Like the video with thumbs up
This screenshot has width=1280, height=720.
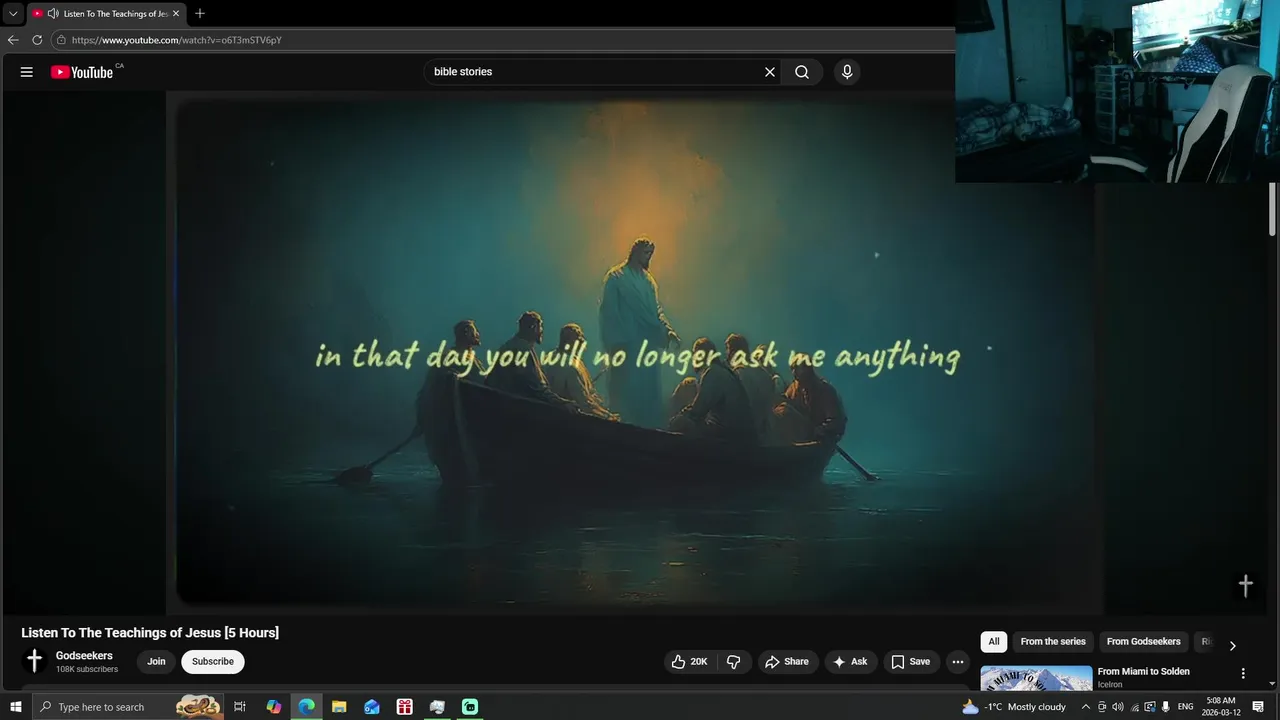pos(690,662)
